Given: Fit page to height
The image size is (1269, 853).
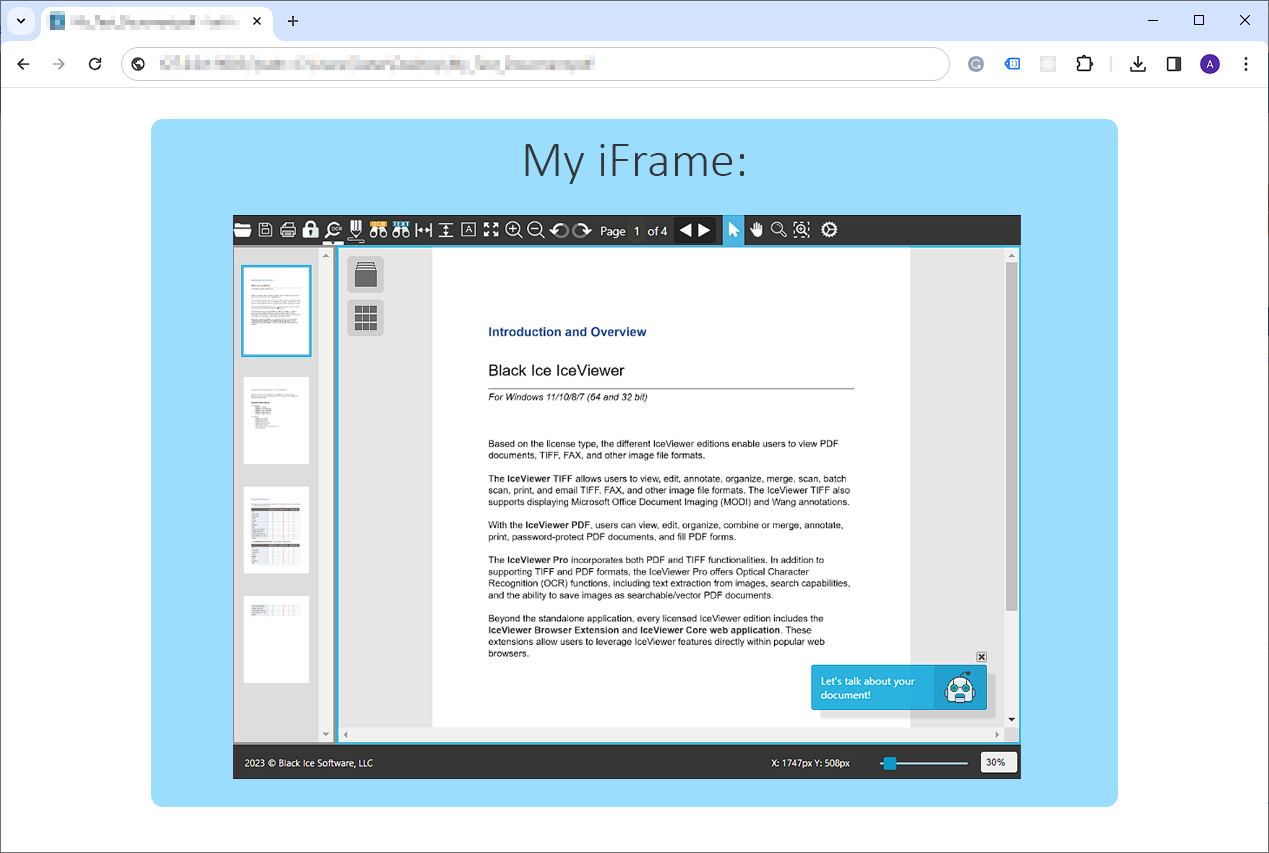Looking at the screenshot, I should click(446, 230).
